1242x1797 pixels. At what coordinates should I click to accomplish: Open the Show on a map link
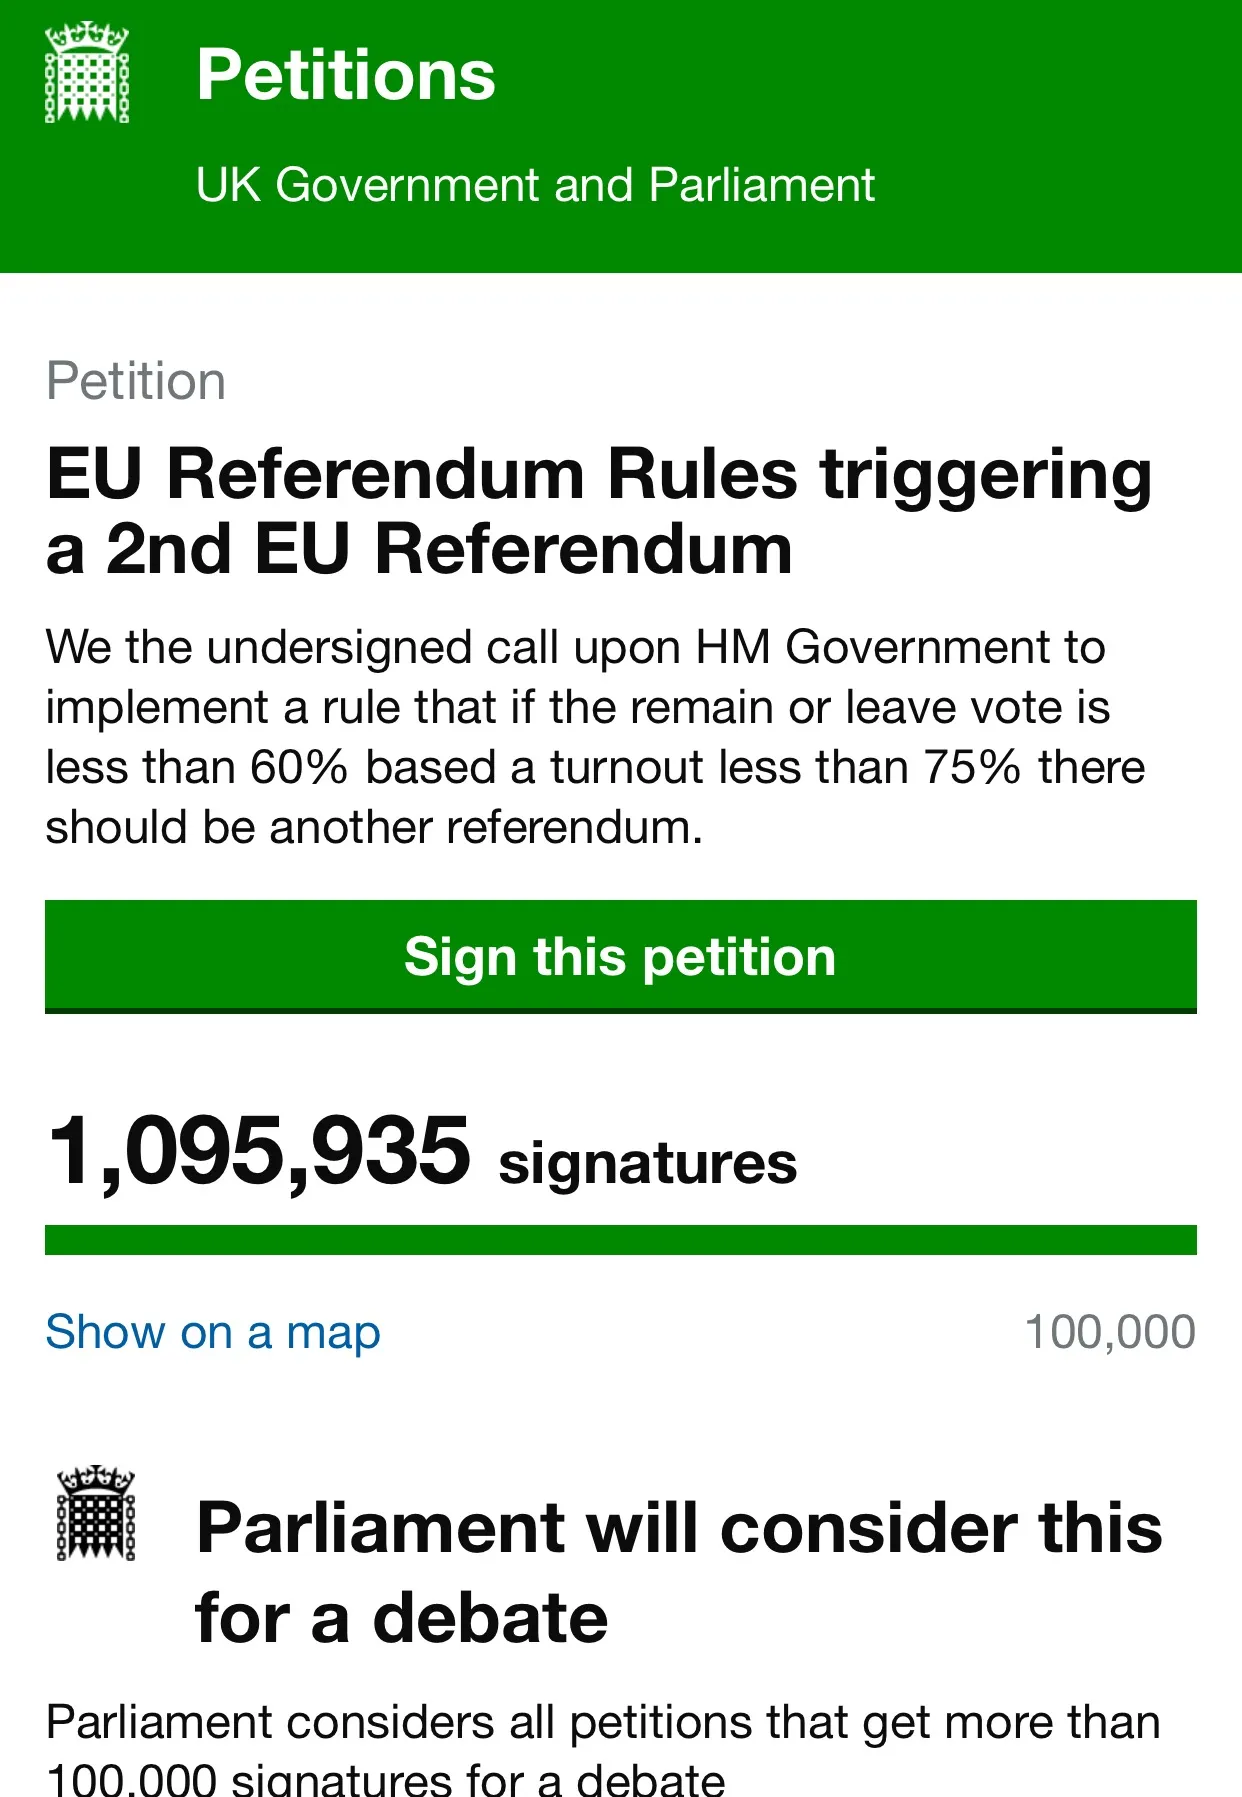[x=213, y=1332]
